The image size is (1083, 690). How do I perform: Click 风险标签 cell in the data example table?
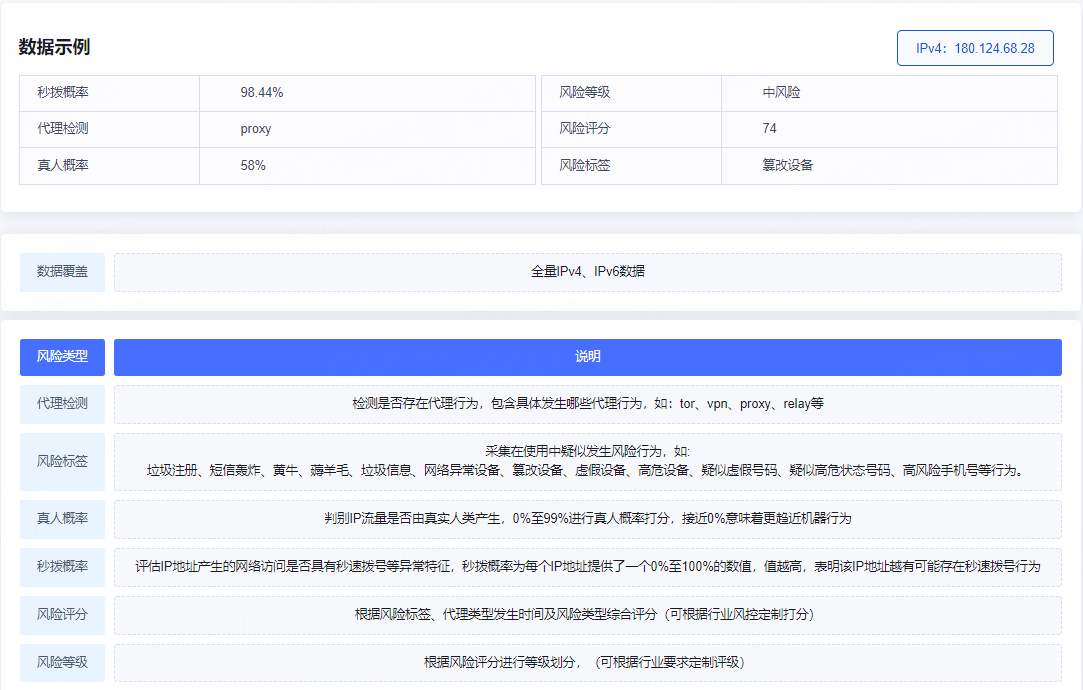(631, 166)
